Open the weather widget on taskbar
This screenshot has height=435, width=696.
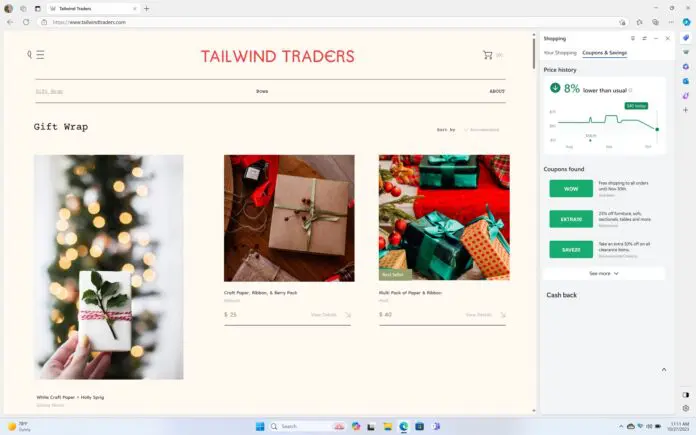click(19, 427)
